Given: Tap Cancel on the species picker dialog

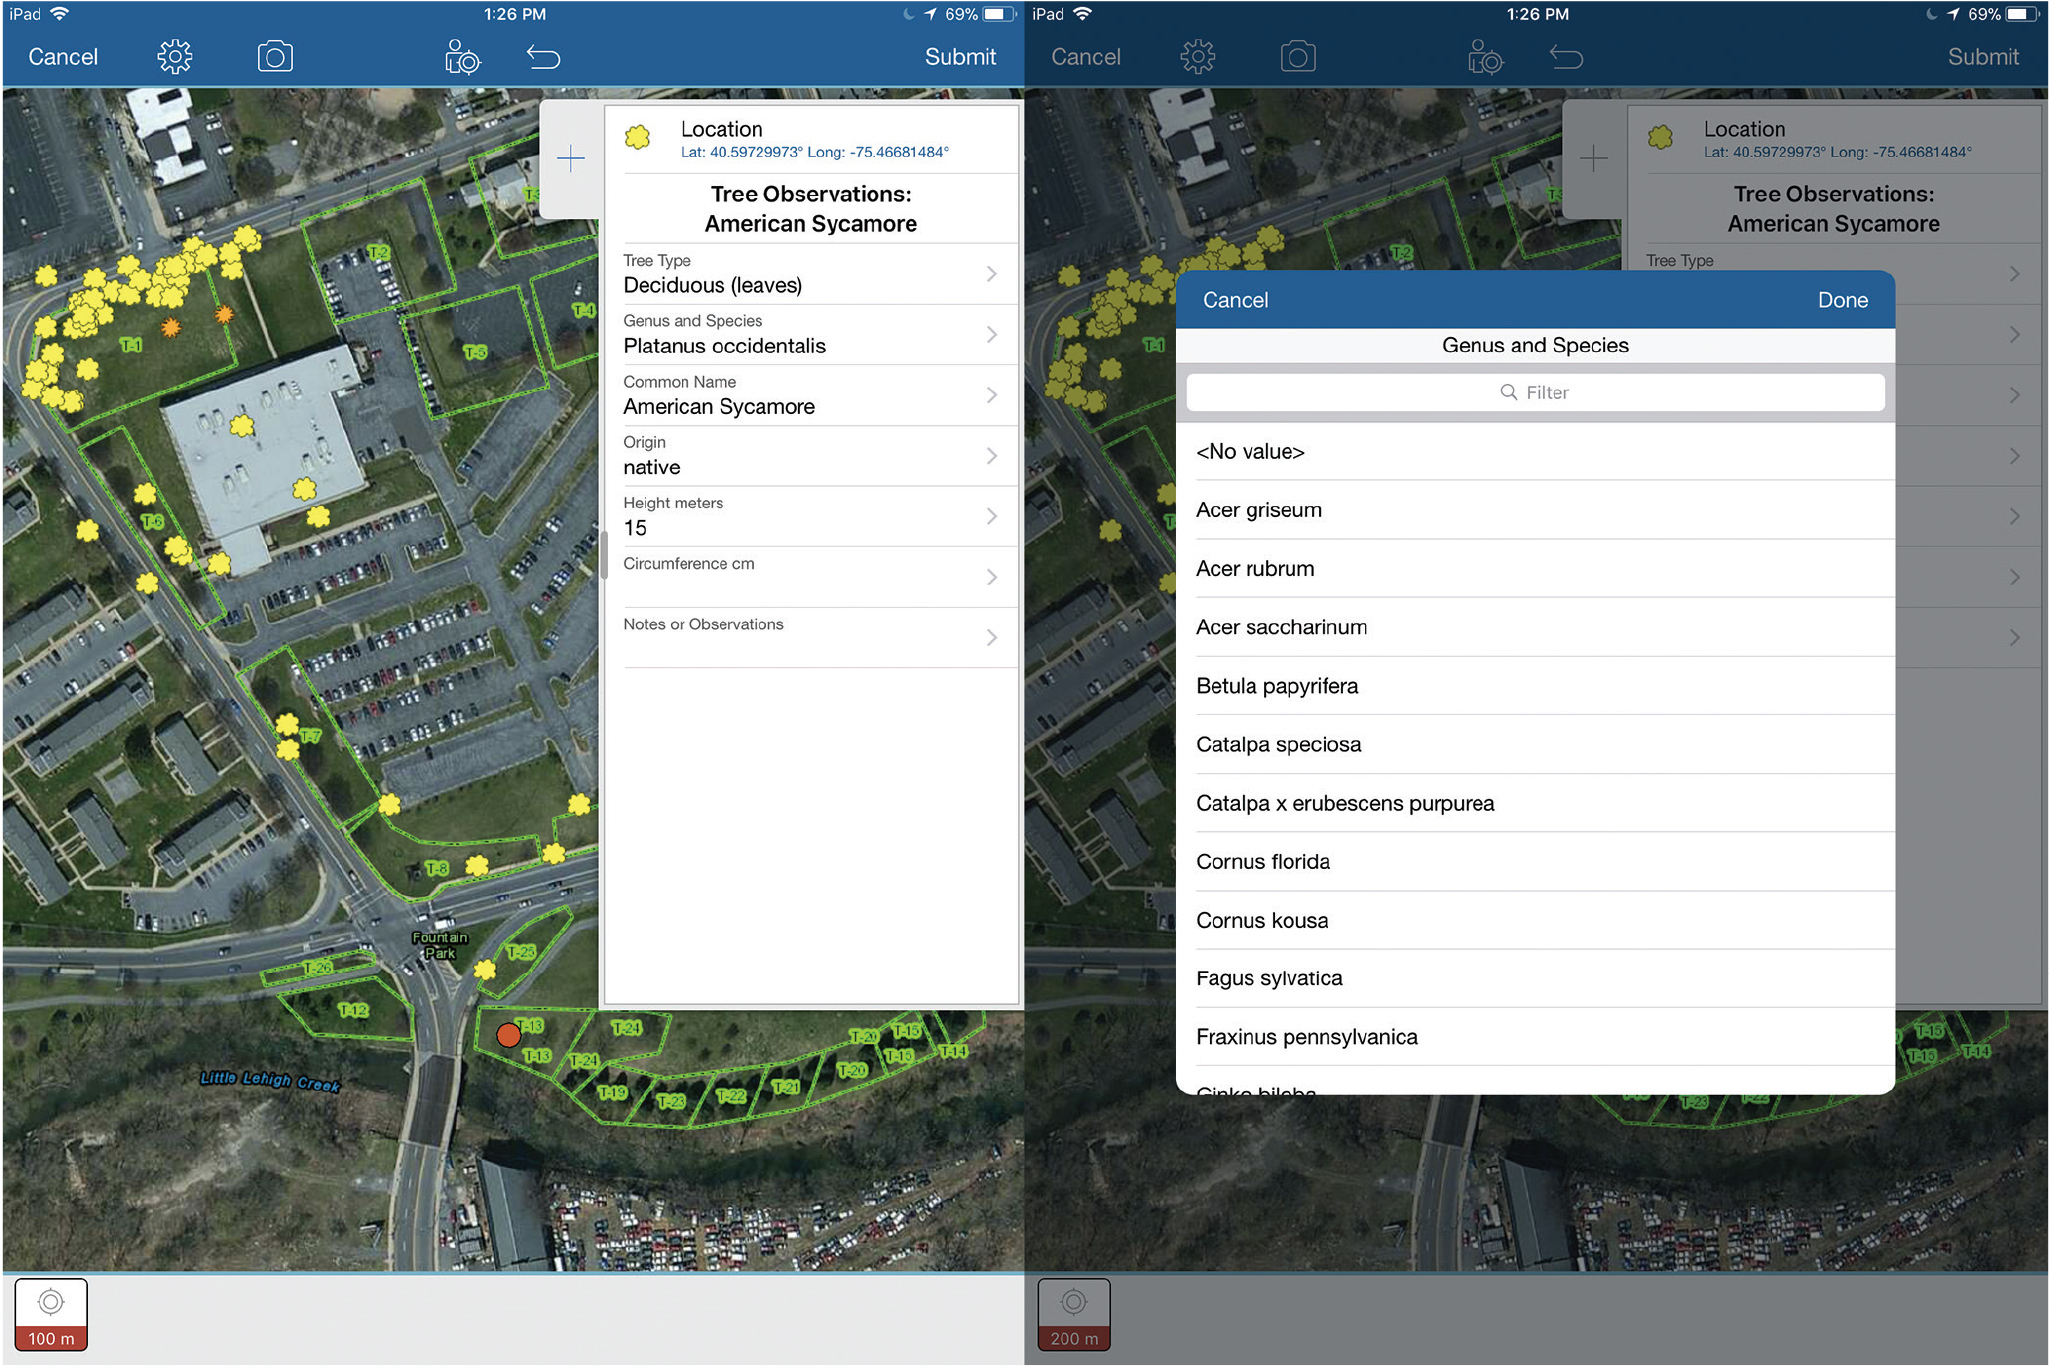Looking at the screenshot, I should point(1235,298).
